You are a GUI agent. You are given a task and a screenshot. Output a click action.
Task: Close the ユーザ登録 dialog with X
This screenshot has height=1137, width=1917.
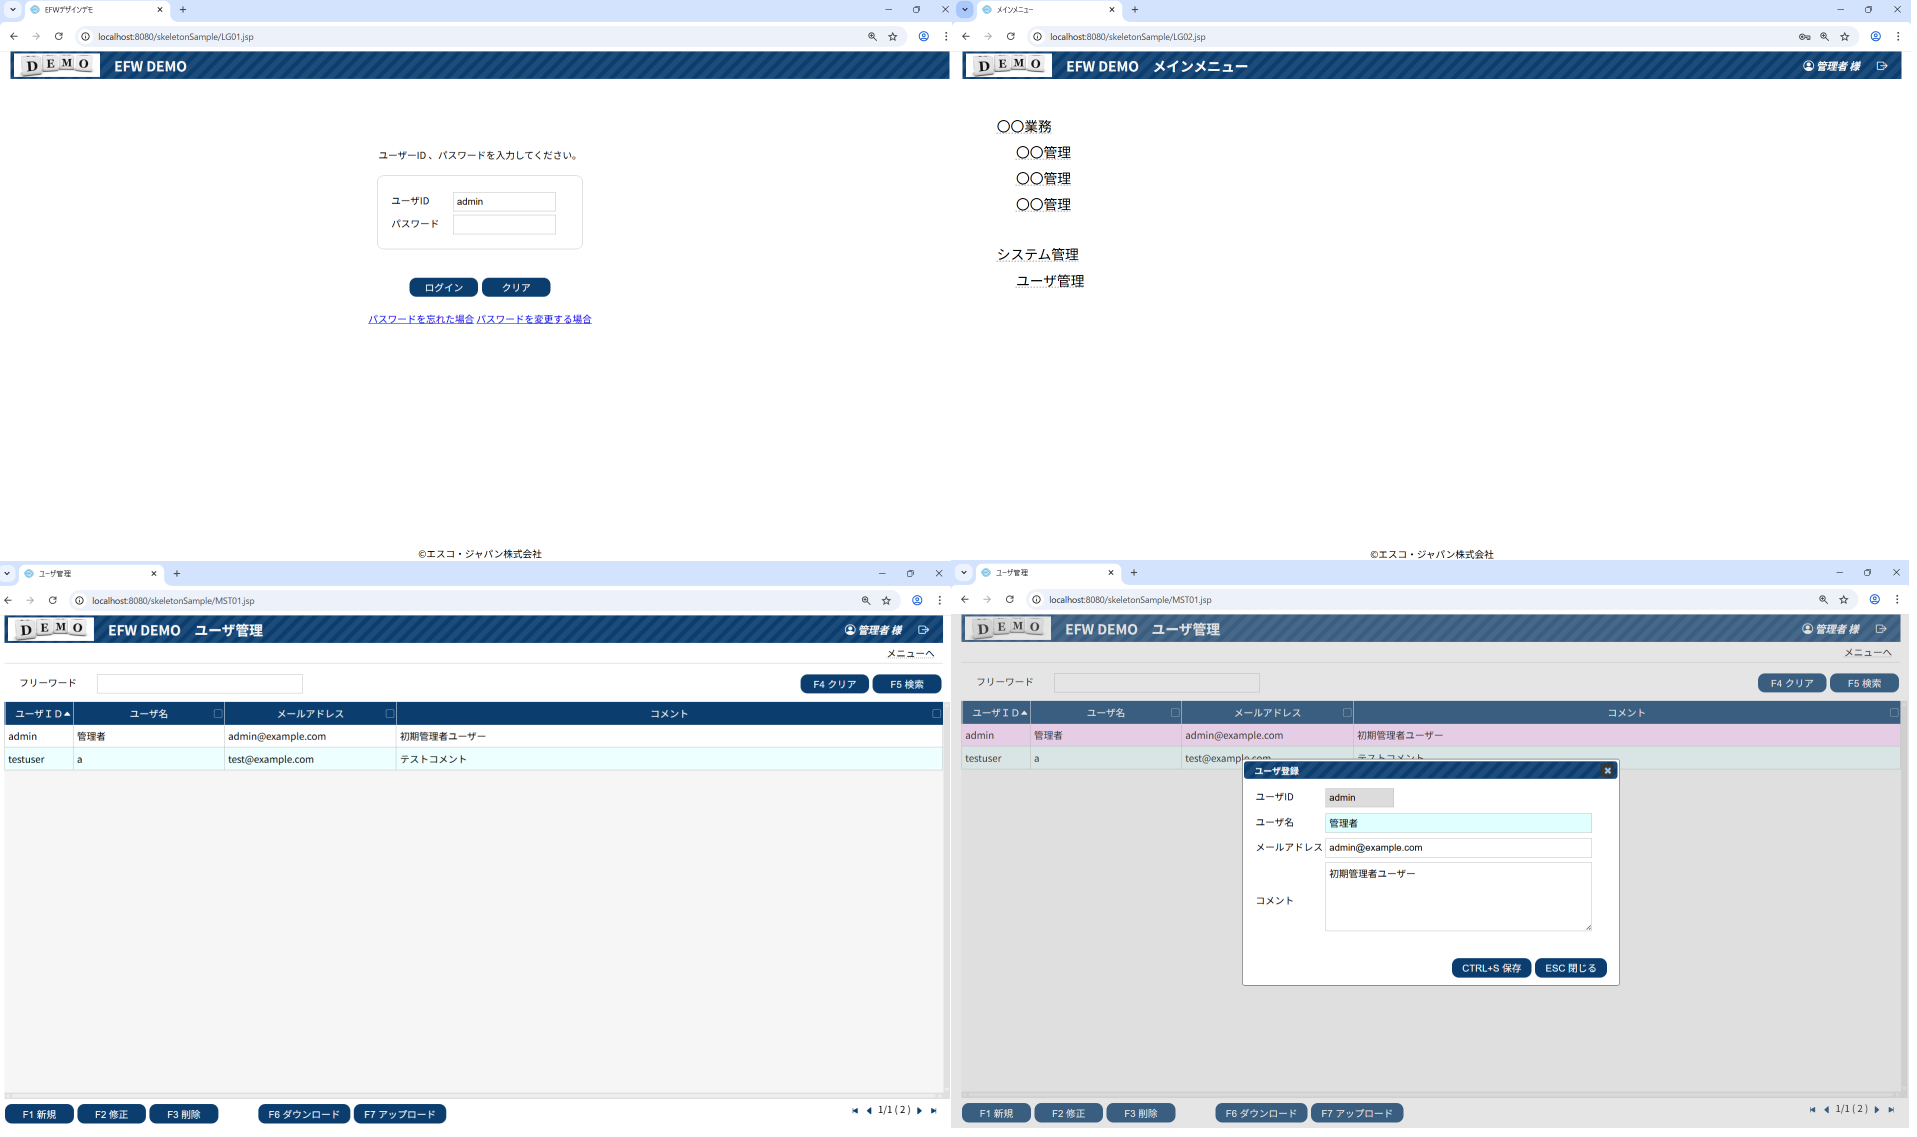tap(1608, 771)
